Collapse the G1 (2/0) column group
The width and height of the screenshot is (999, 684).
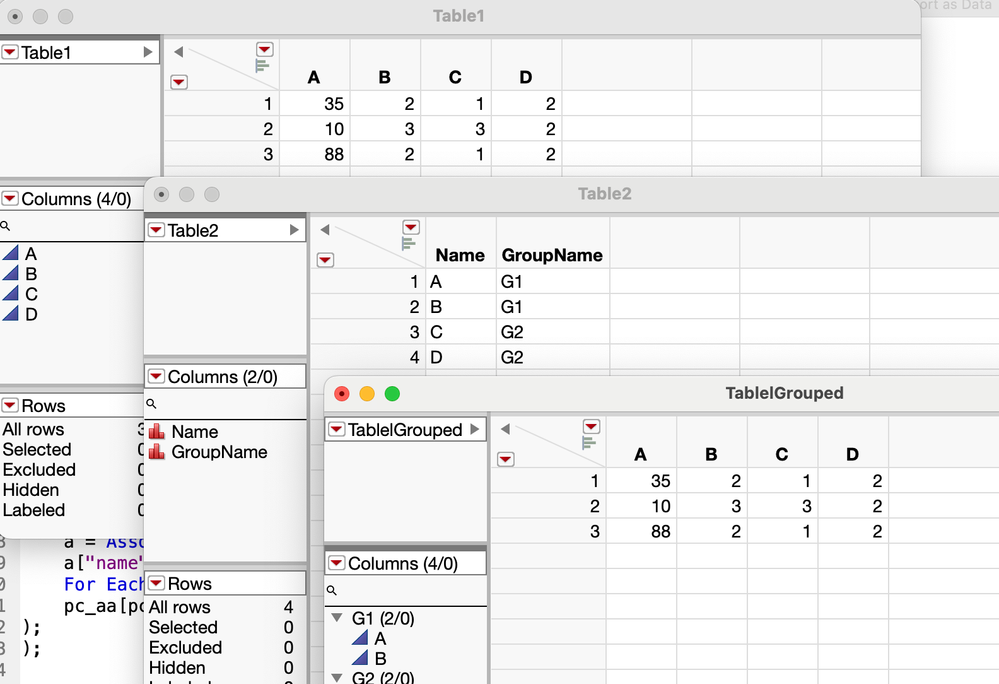pyautogui.click(x=337, y=617)
